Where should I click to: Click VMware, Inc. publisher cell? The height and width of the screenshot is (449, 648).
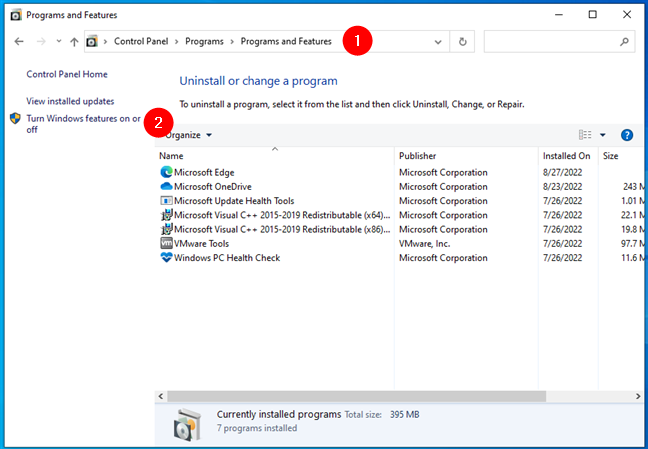[424, 244]
